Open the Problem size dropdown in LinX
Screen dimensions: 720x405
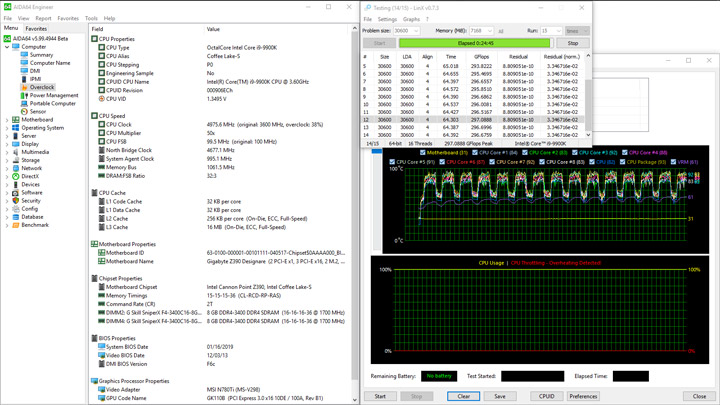click(406, 31)
